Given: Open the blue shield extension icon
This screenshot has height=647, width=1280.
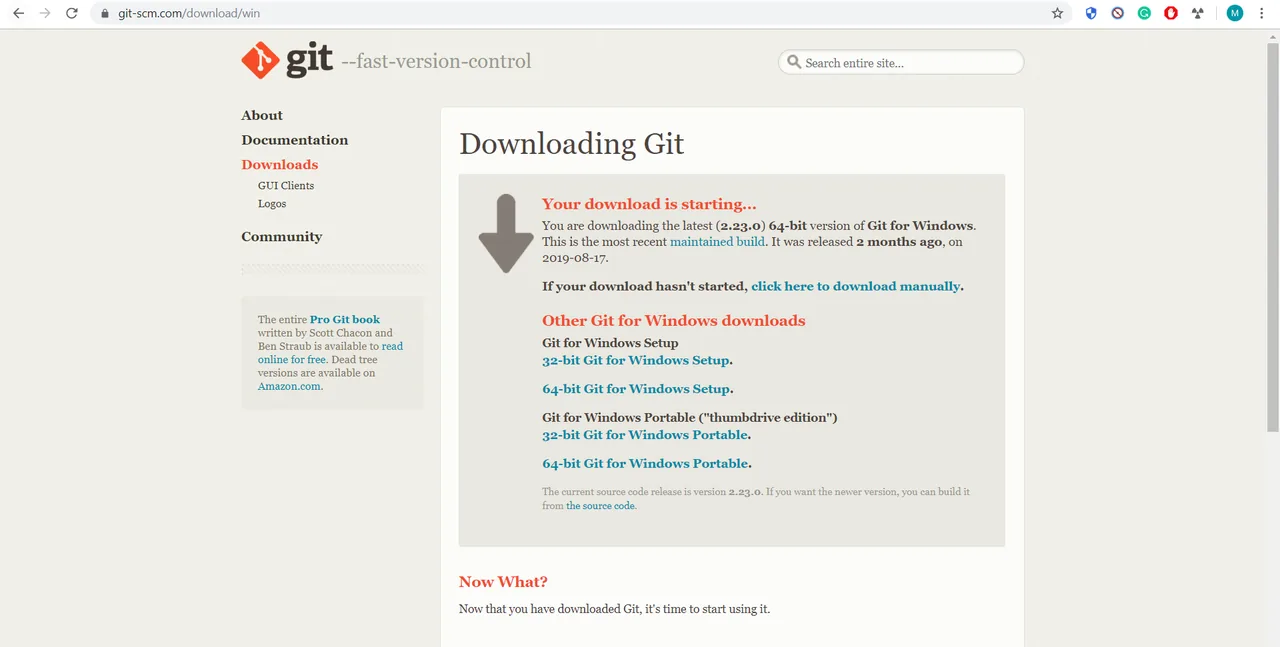Looking at the screenshot, I should 1091,14.
